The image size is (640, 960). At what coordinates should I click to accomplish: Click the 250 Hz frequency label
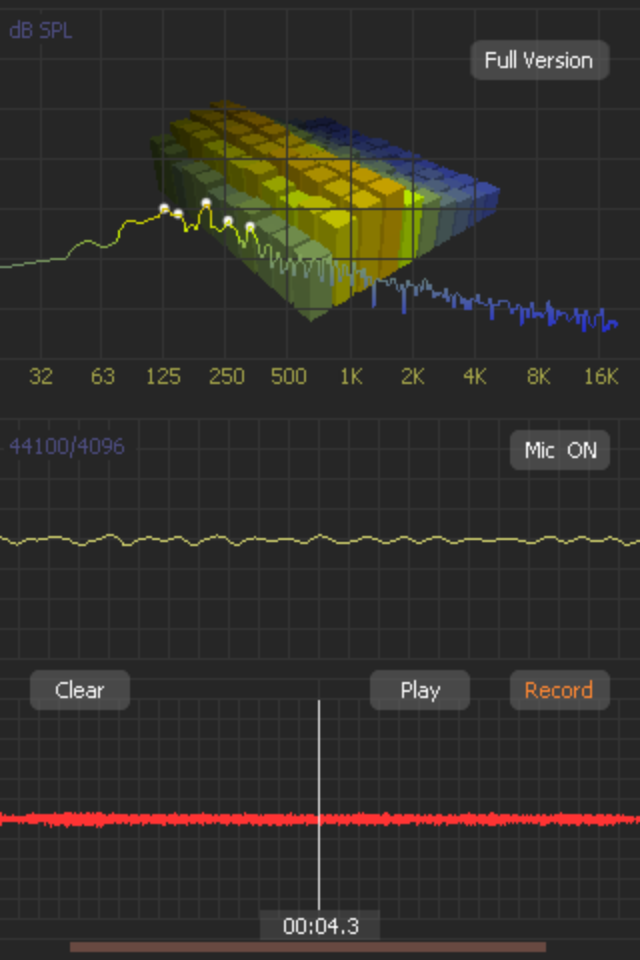(x=227, y=376)
